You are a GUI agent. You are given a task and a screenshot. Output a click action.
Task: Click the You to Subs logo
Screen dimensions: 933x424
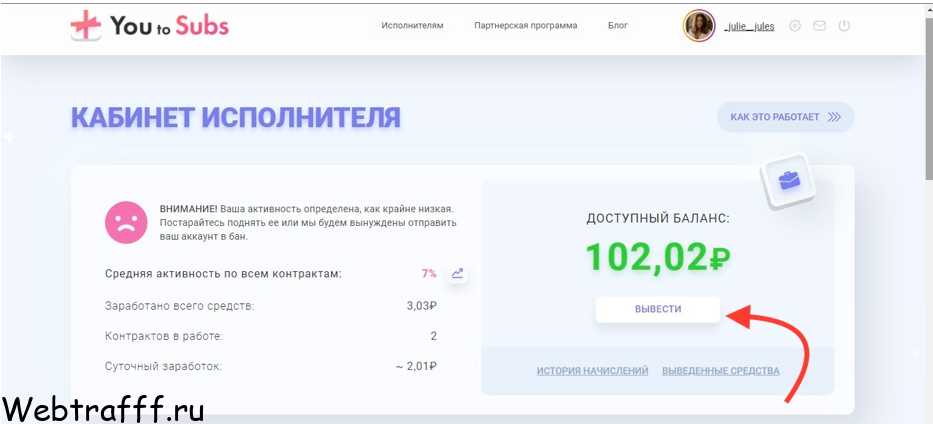click(x=149, y=26)
